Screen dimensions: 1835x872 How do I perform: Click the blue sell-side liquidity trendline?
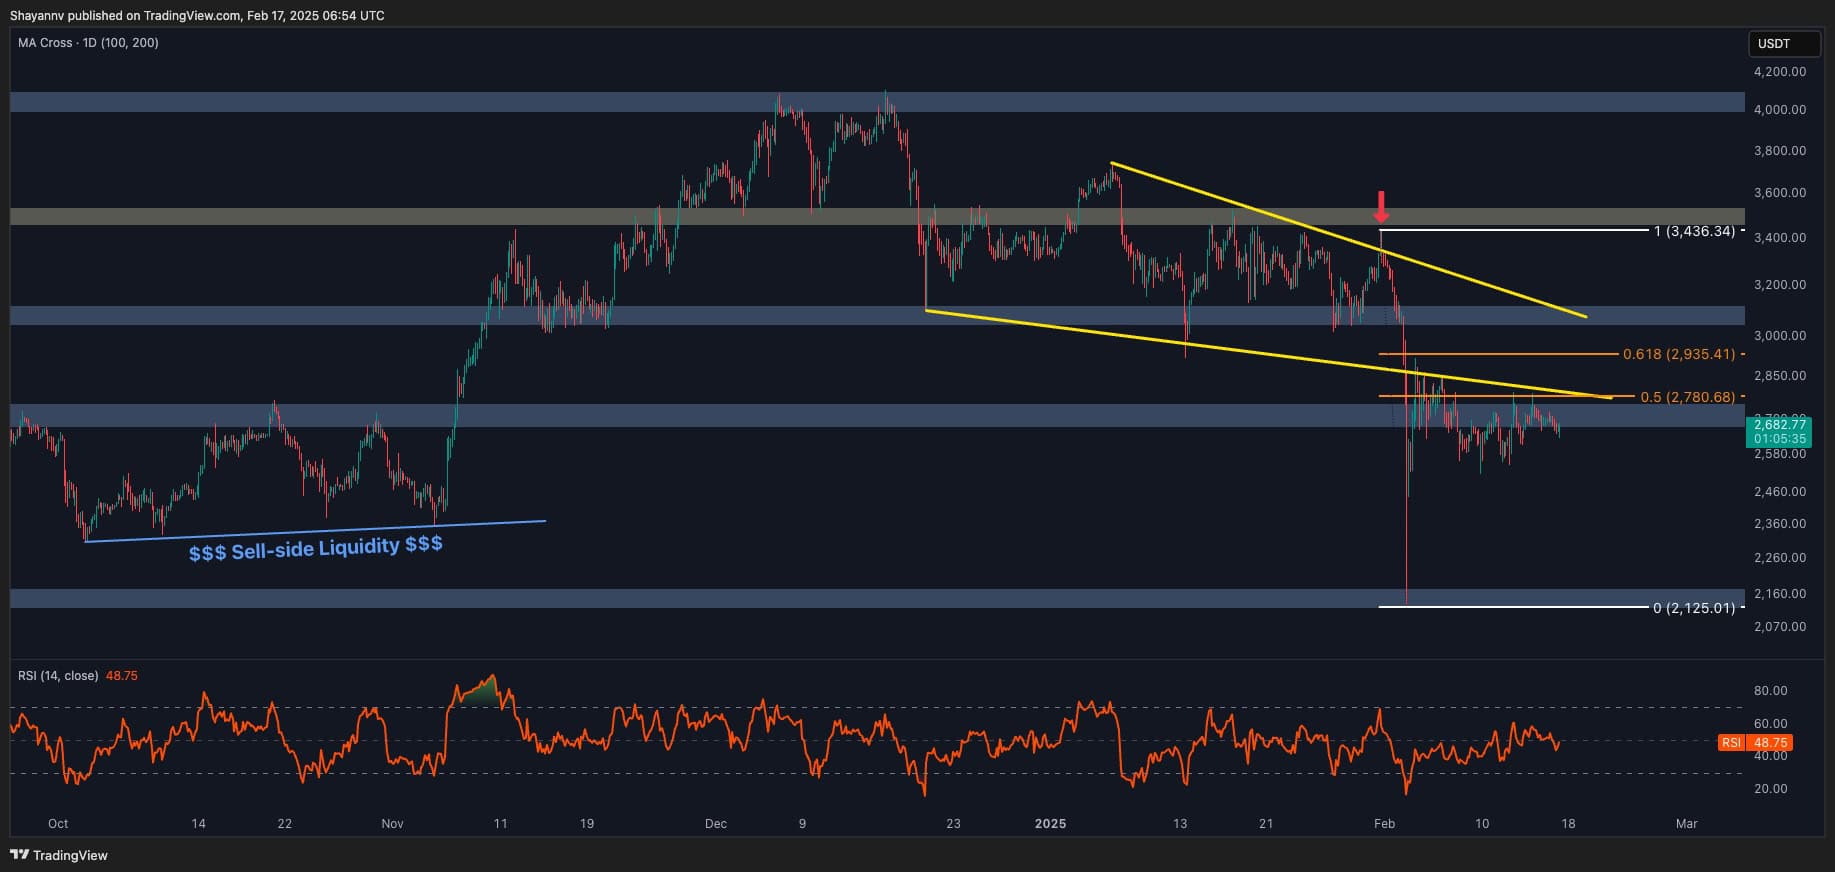point(316,531)
